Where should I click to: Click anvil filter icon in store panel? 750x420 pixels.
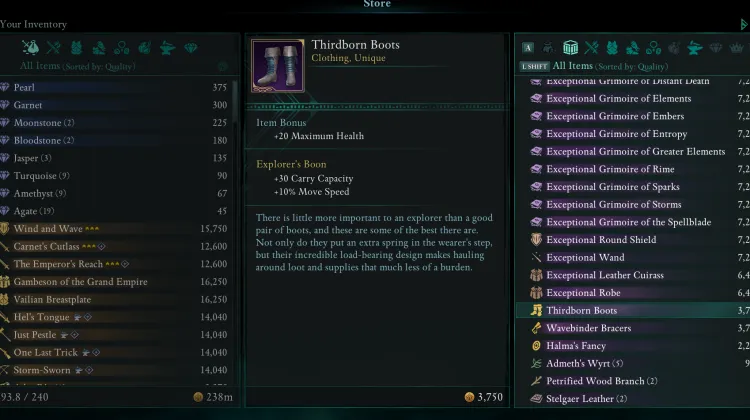click(694, 47)
